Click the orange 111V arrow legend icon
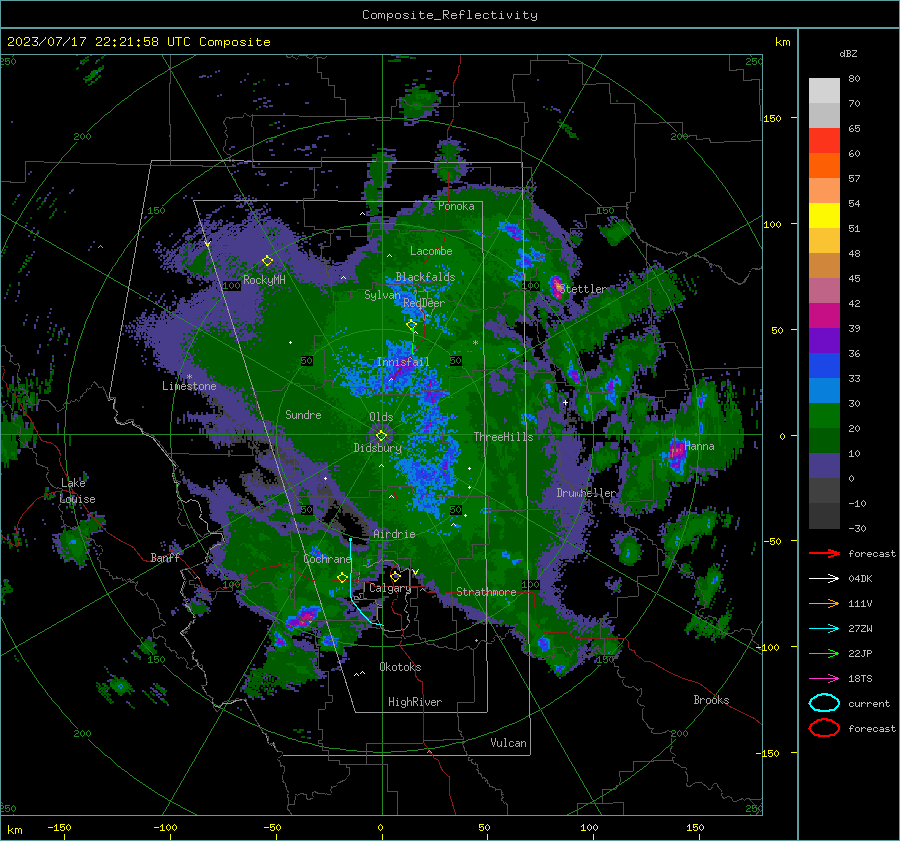The height and width of the screenshot is (841, 900). pos(824,603)
